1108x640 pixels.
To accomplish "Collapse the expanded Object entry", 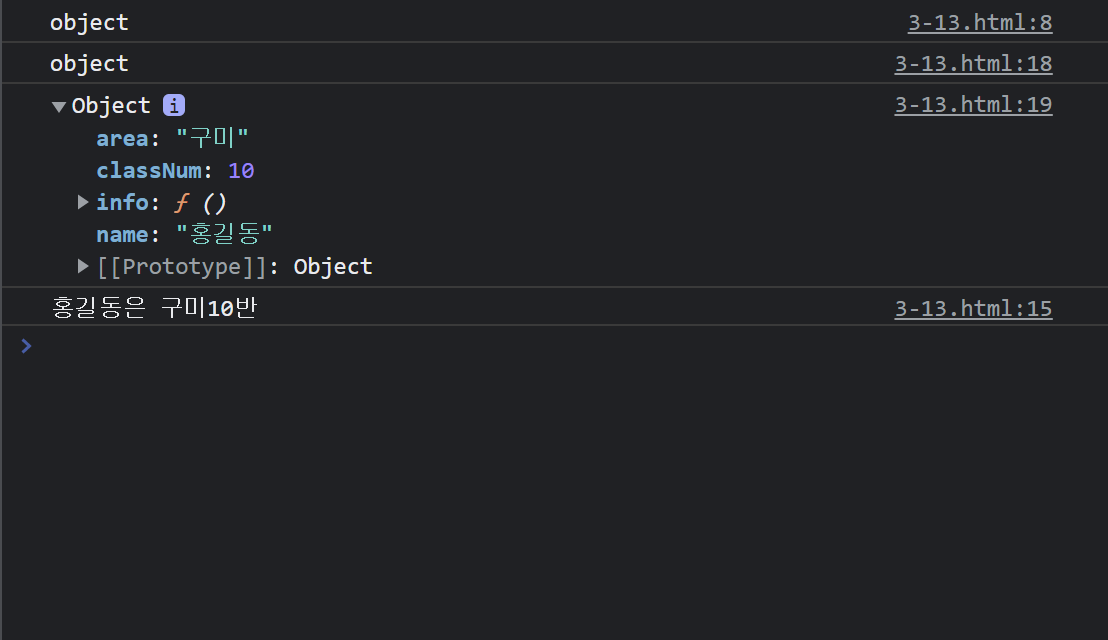I will 59,106.
